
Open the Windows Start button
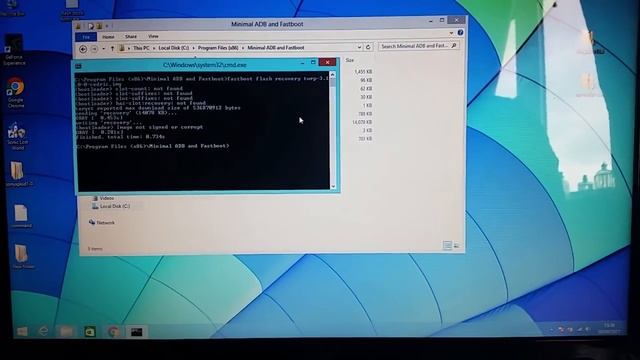click(x=22, y=331)
